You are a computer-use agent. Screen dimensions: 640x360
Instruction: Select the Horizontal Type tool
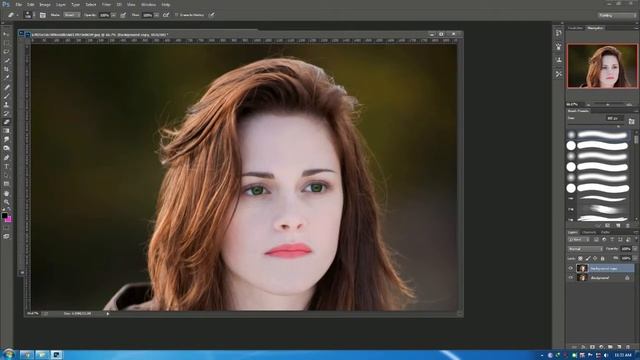[6, 166]
